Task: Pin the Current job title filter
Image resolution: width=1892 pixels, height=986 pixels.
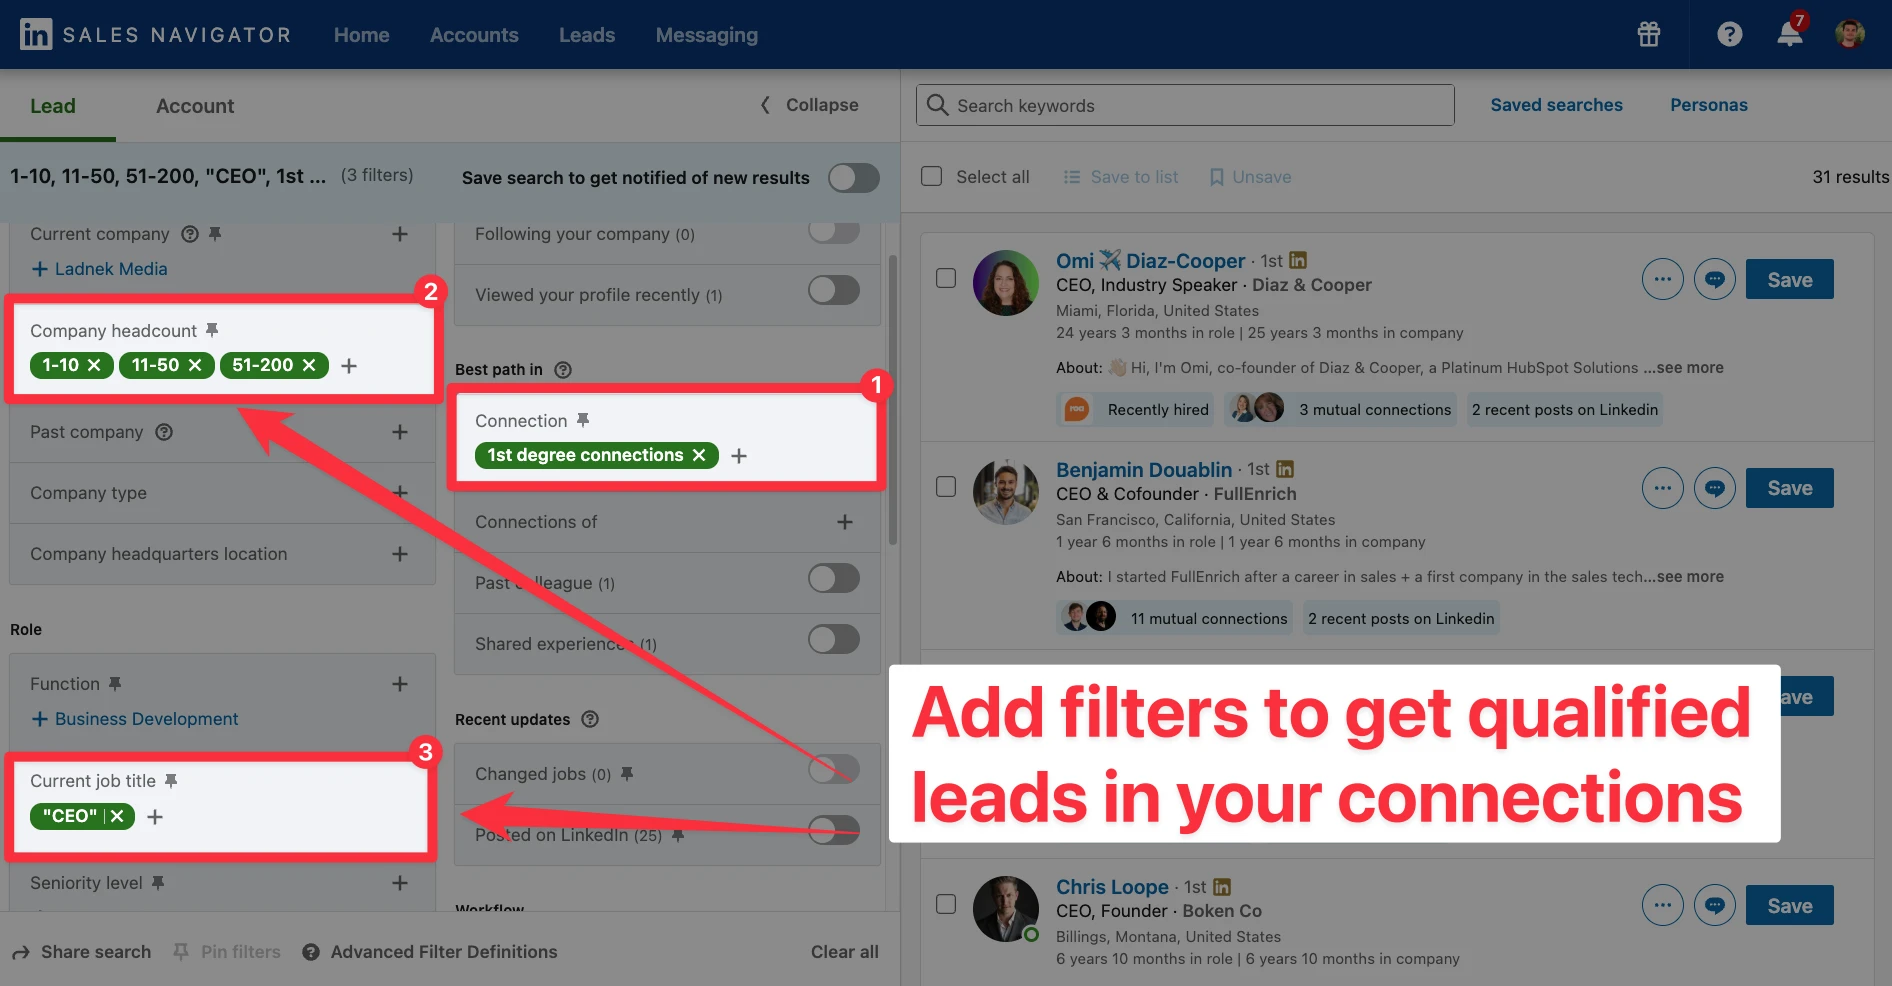Action: [171, 781]
